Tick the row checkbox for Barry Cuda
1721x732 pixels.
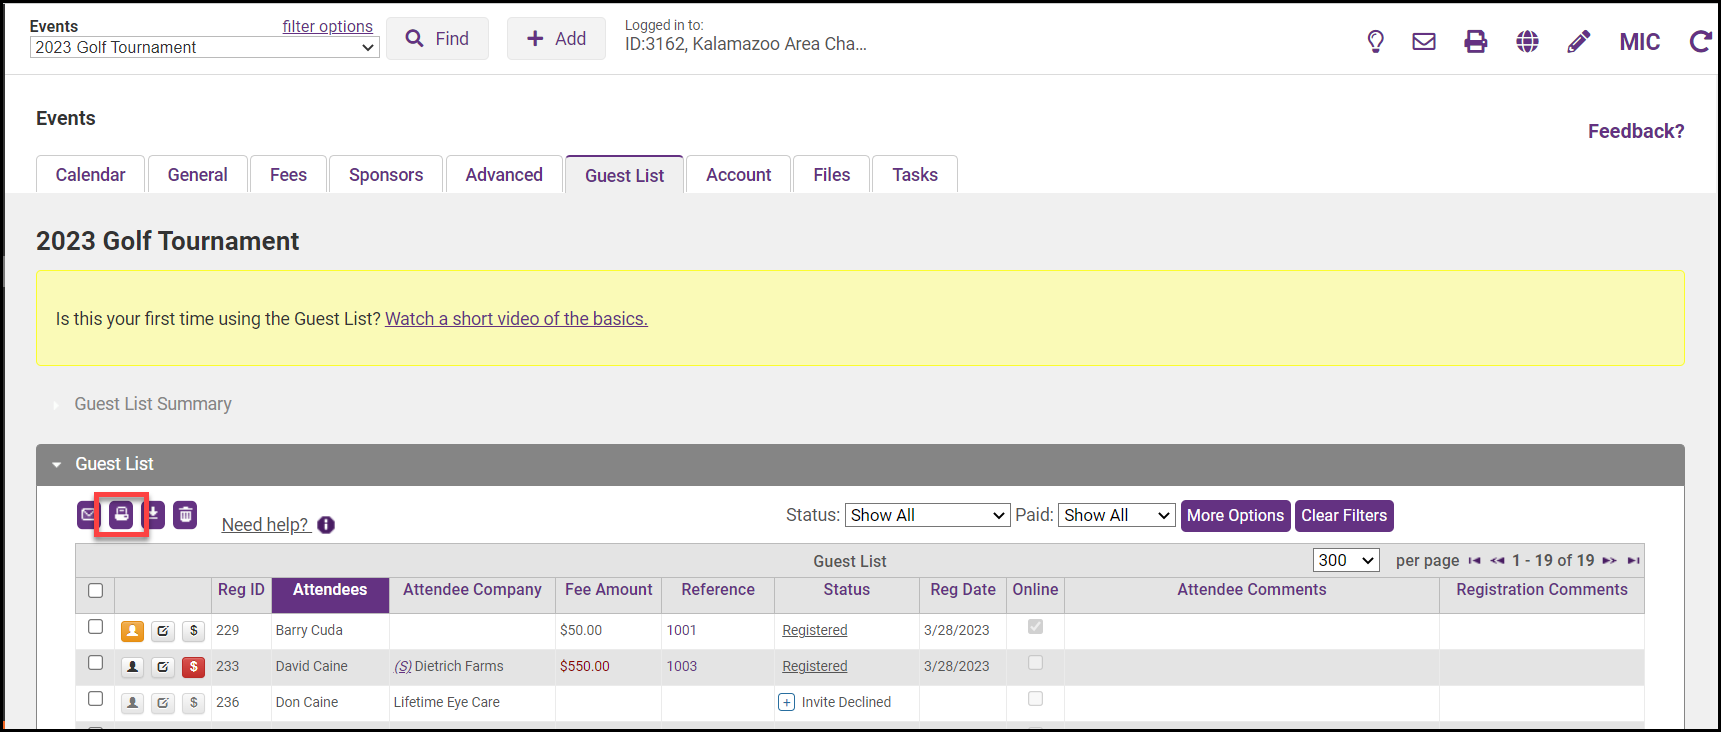(96, 627)
